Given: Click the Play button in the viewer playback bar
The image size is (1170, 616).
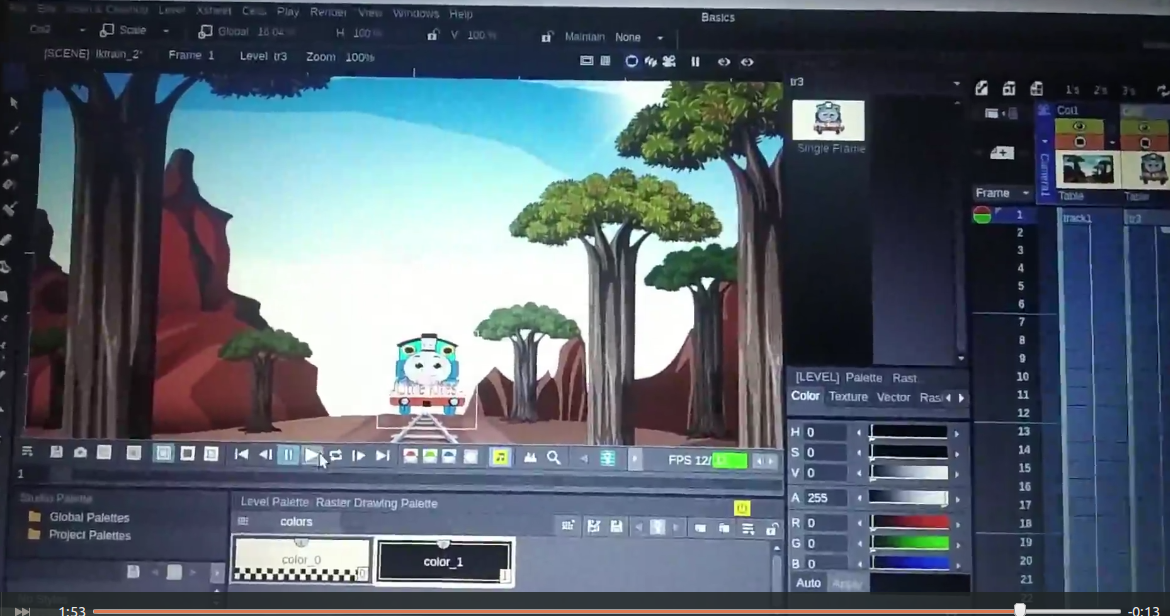Looking at the screenshot, I should tap(312, 456).
